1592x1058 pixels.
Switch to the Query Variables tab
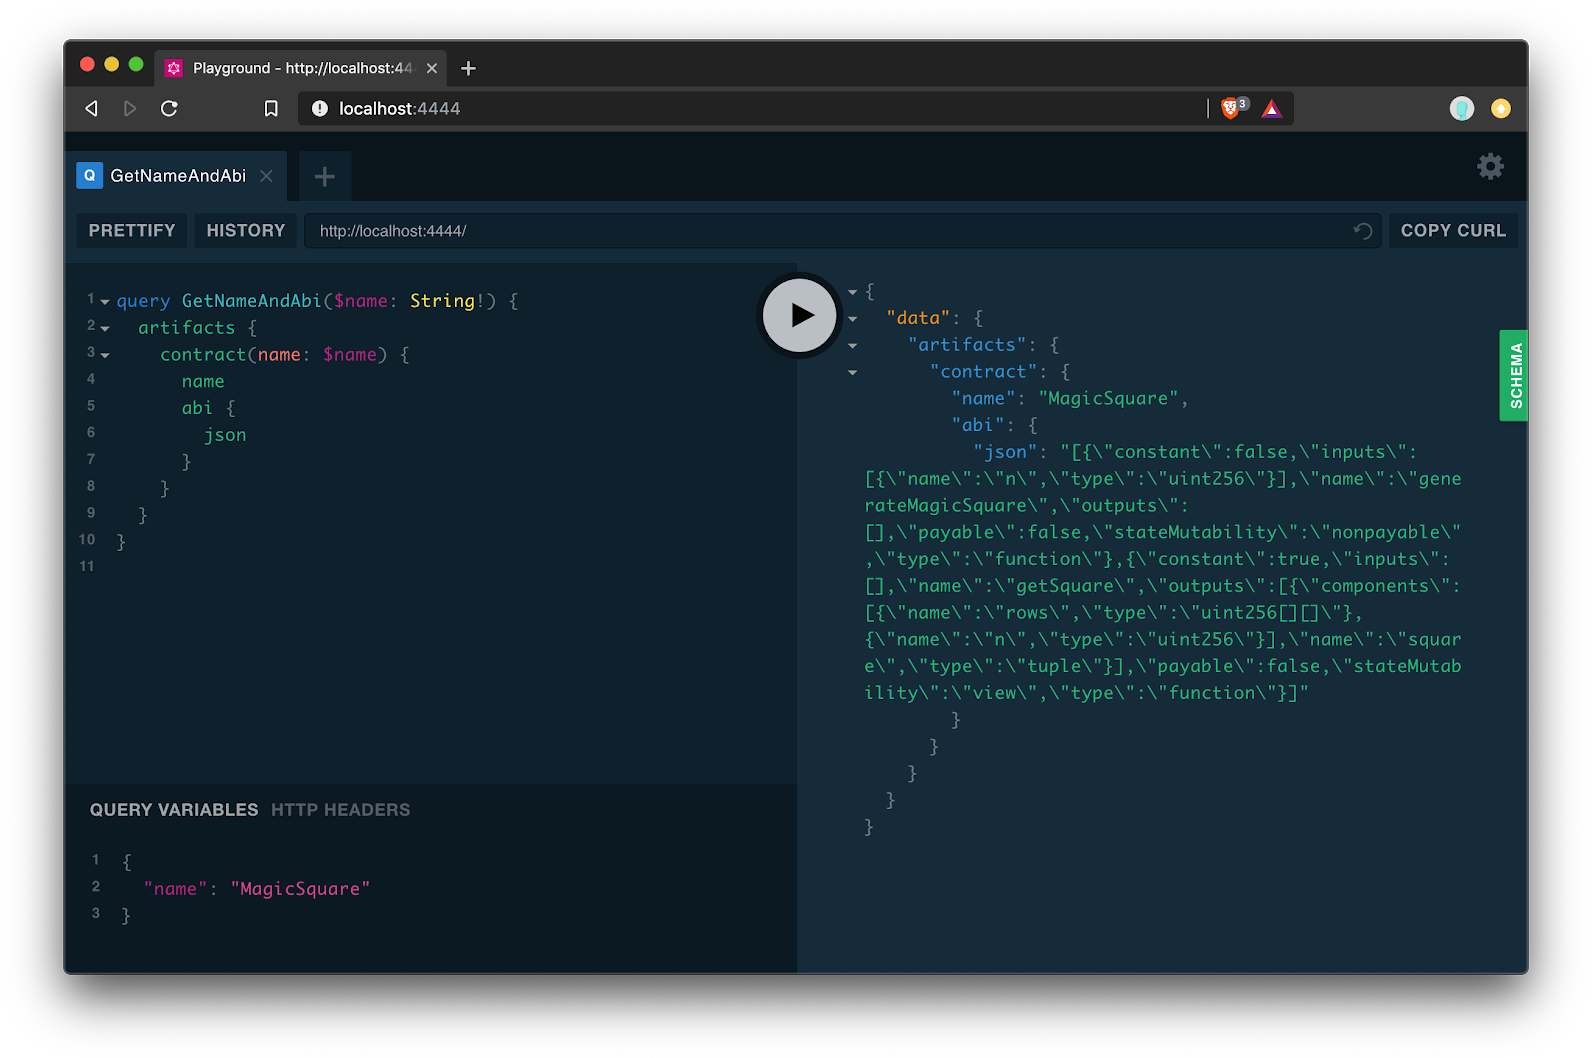174,810
